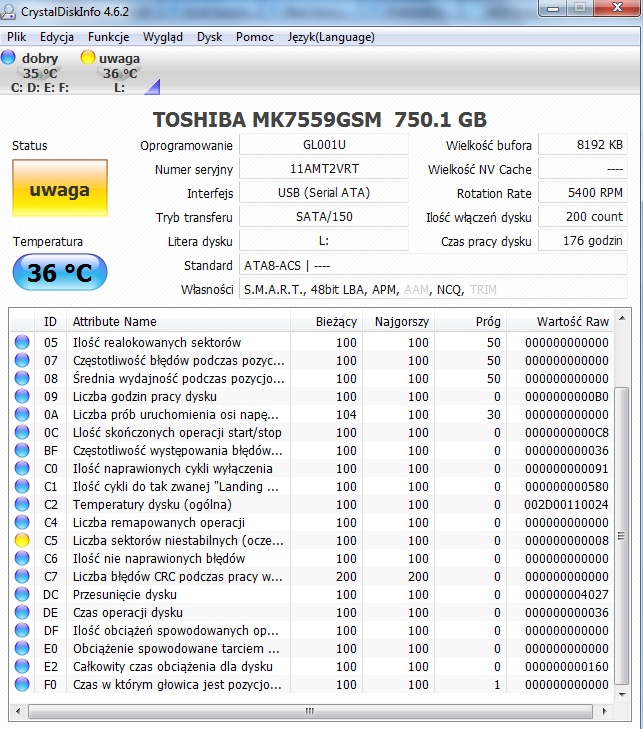Open the Wygląd menu
The image size is (643, 729).
coord(163,37)
